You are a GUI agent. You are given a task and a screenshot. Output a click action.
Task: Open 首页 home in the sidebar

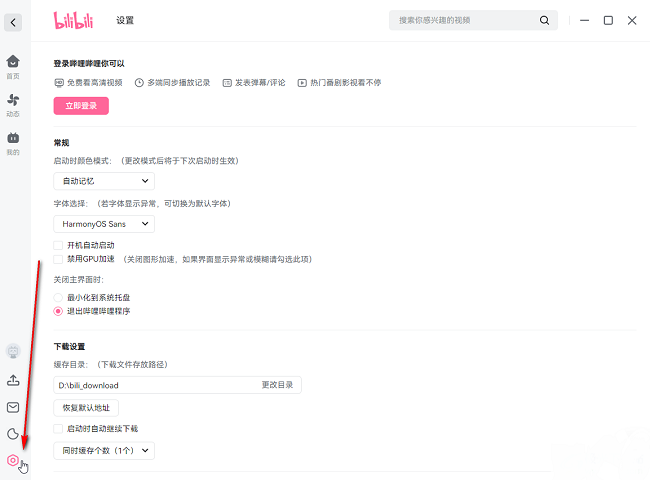(13, 67)
